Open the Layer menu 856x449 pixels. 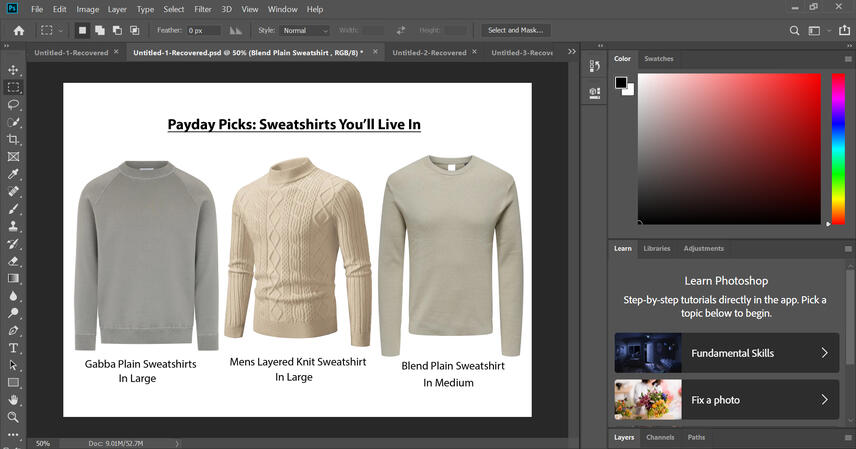[x=117, y=9]
